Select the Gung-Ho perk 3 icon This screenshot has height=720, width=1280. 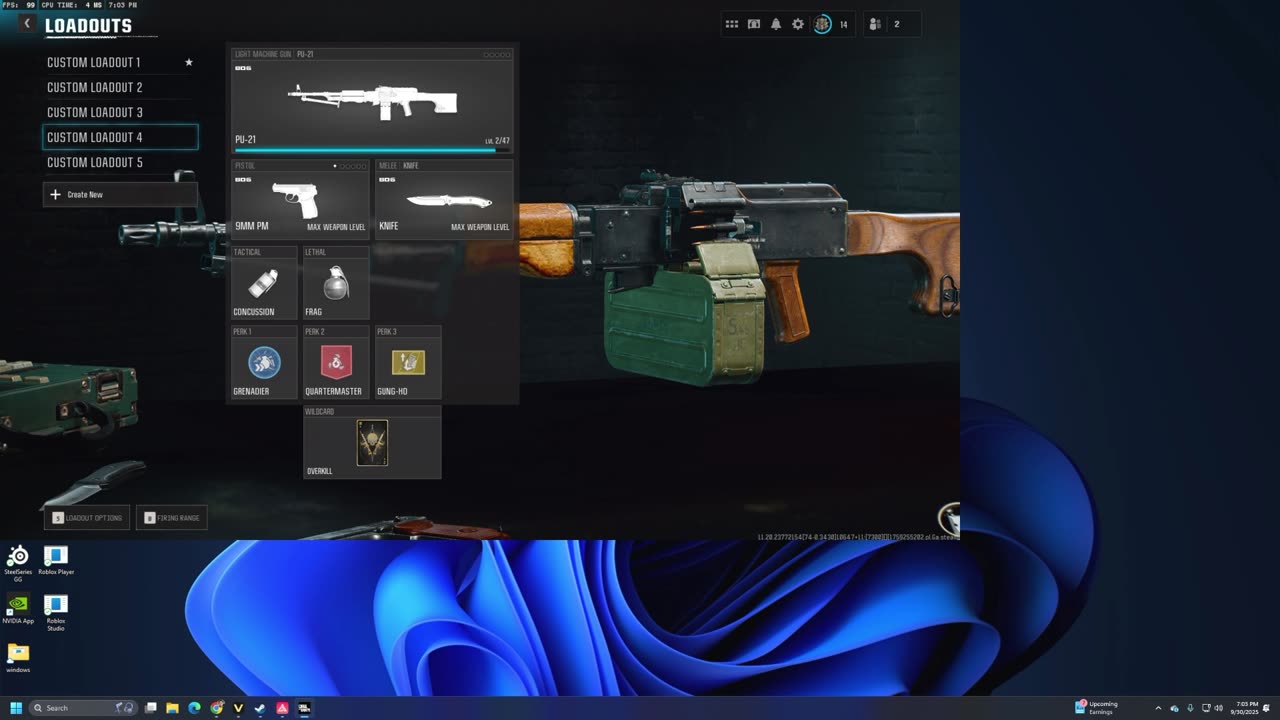click(408, 362)
